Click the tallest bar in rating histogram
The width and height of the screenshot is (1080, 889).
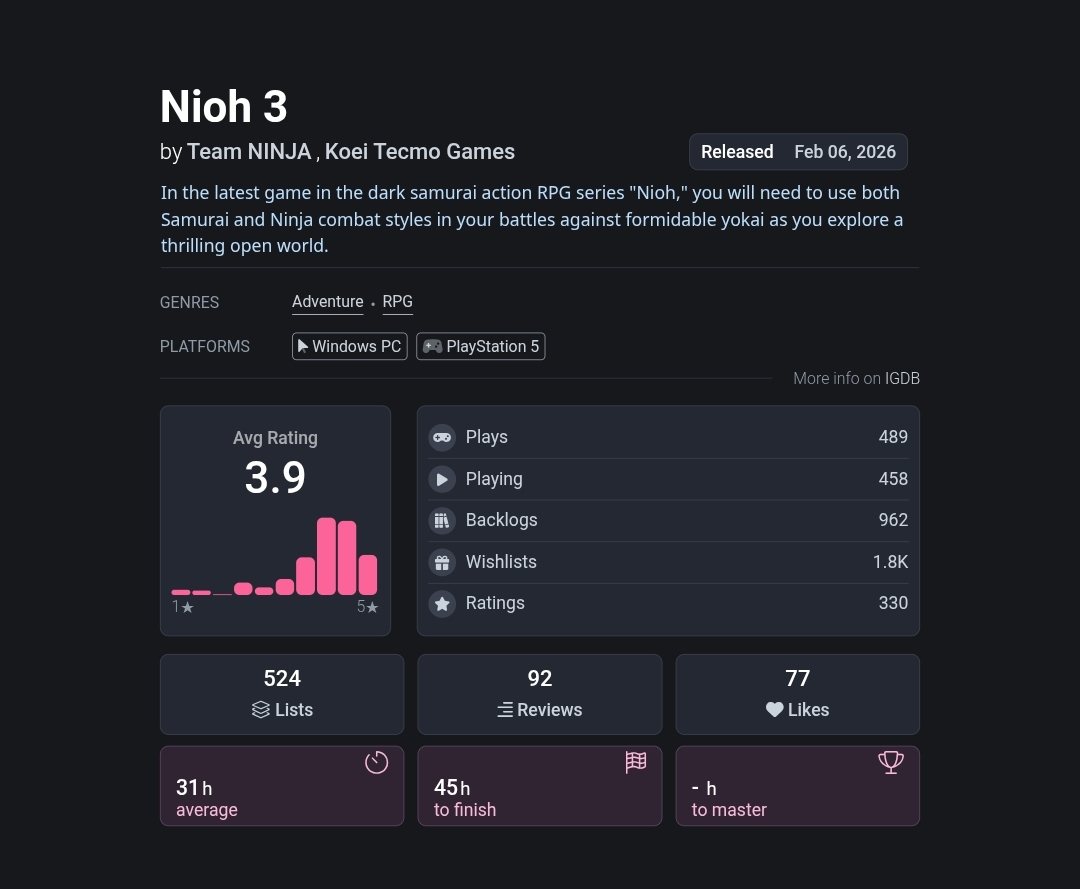pos(326,556)
